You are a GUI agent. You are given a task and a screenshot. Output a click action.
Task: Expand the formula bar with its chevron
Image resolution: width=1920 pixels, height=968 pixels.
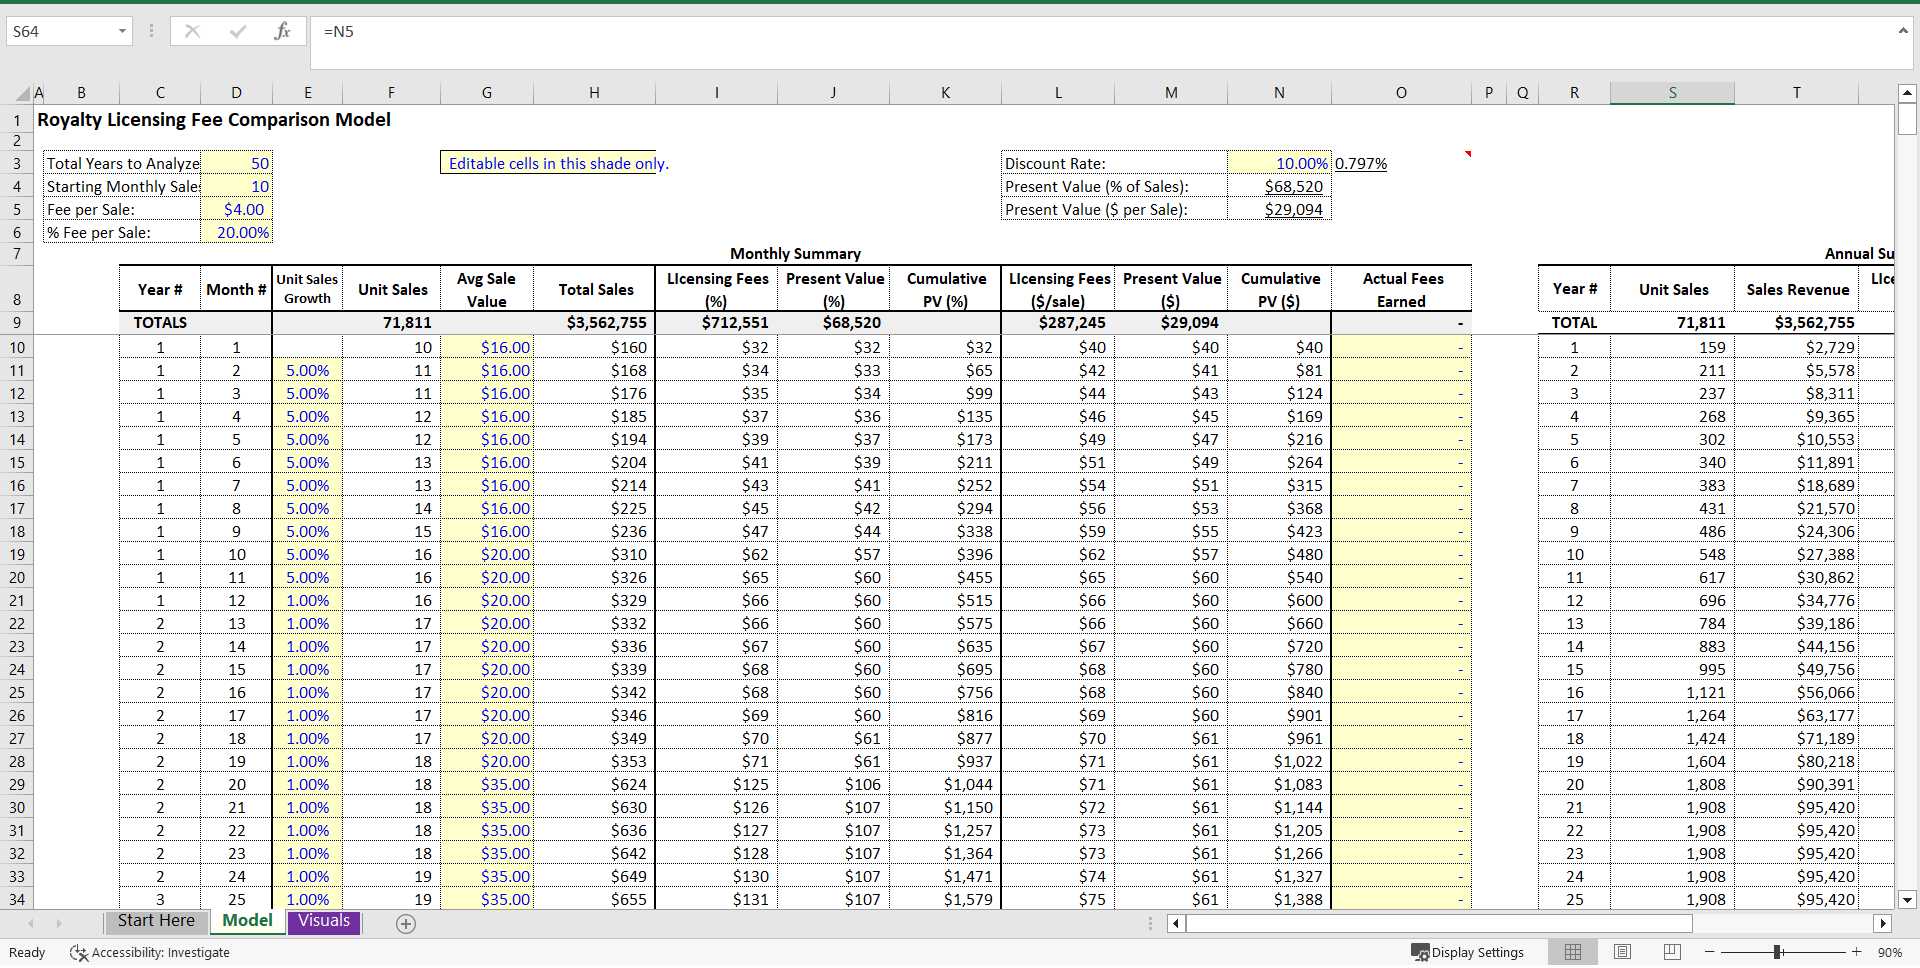pyautogui.click(x=1903, y=31)
